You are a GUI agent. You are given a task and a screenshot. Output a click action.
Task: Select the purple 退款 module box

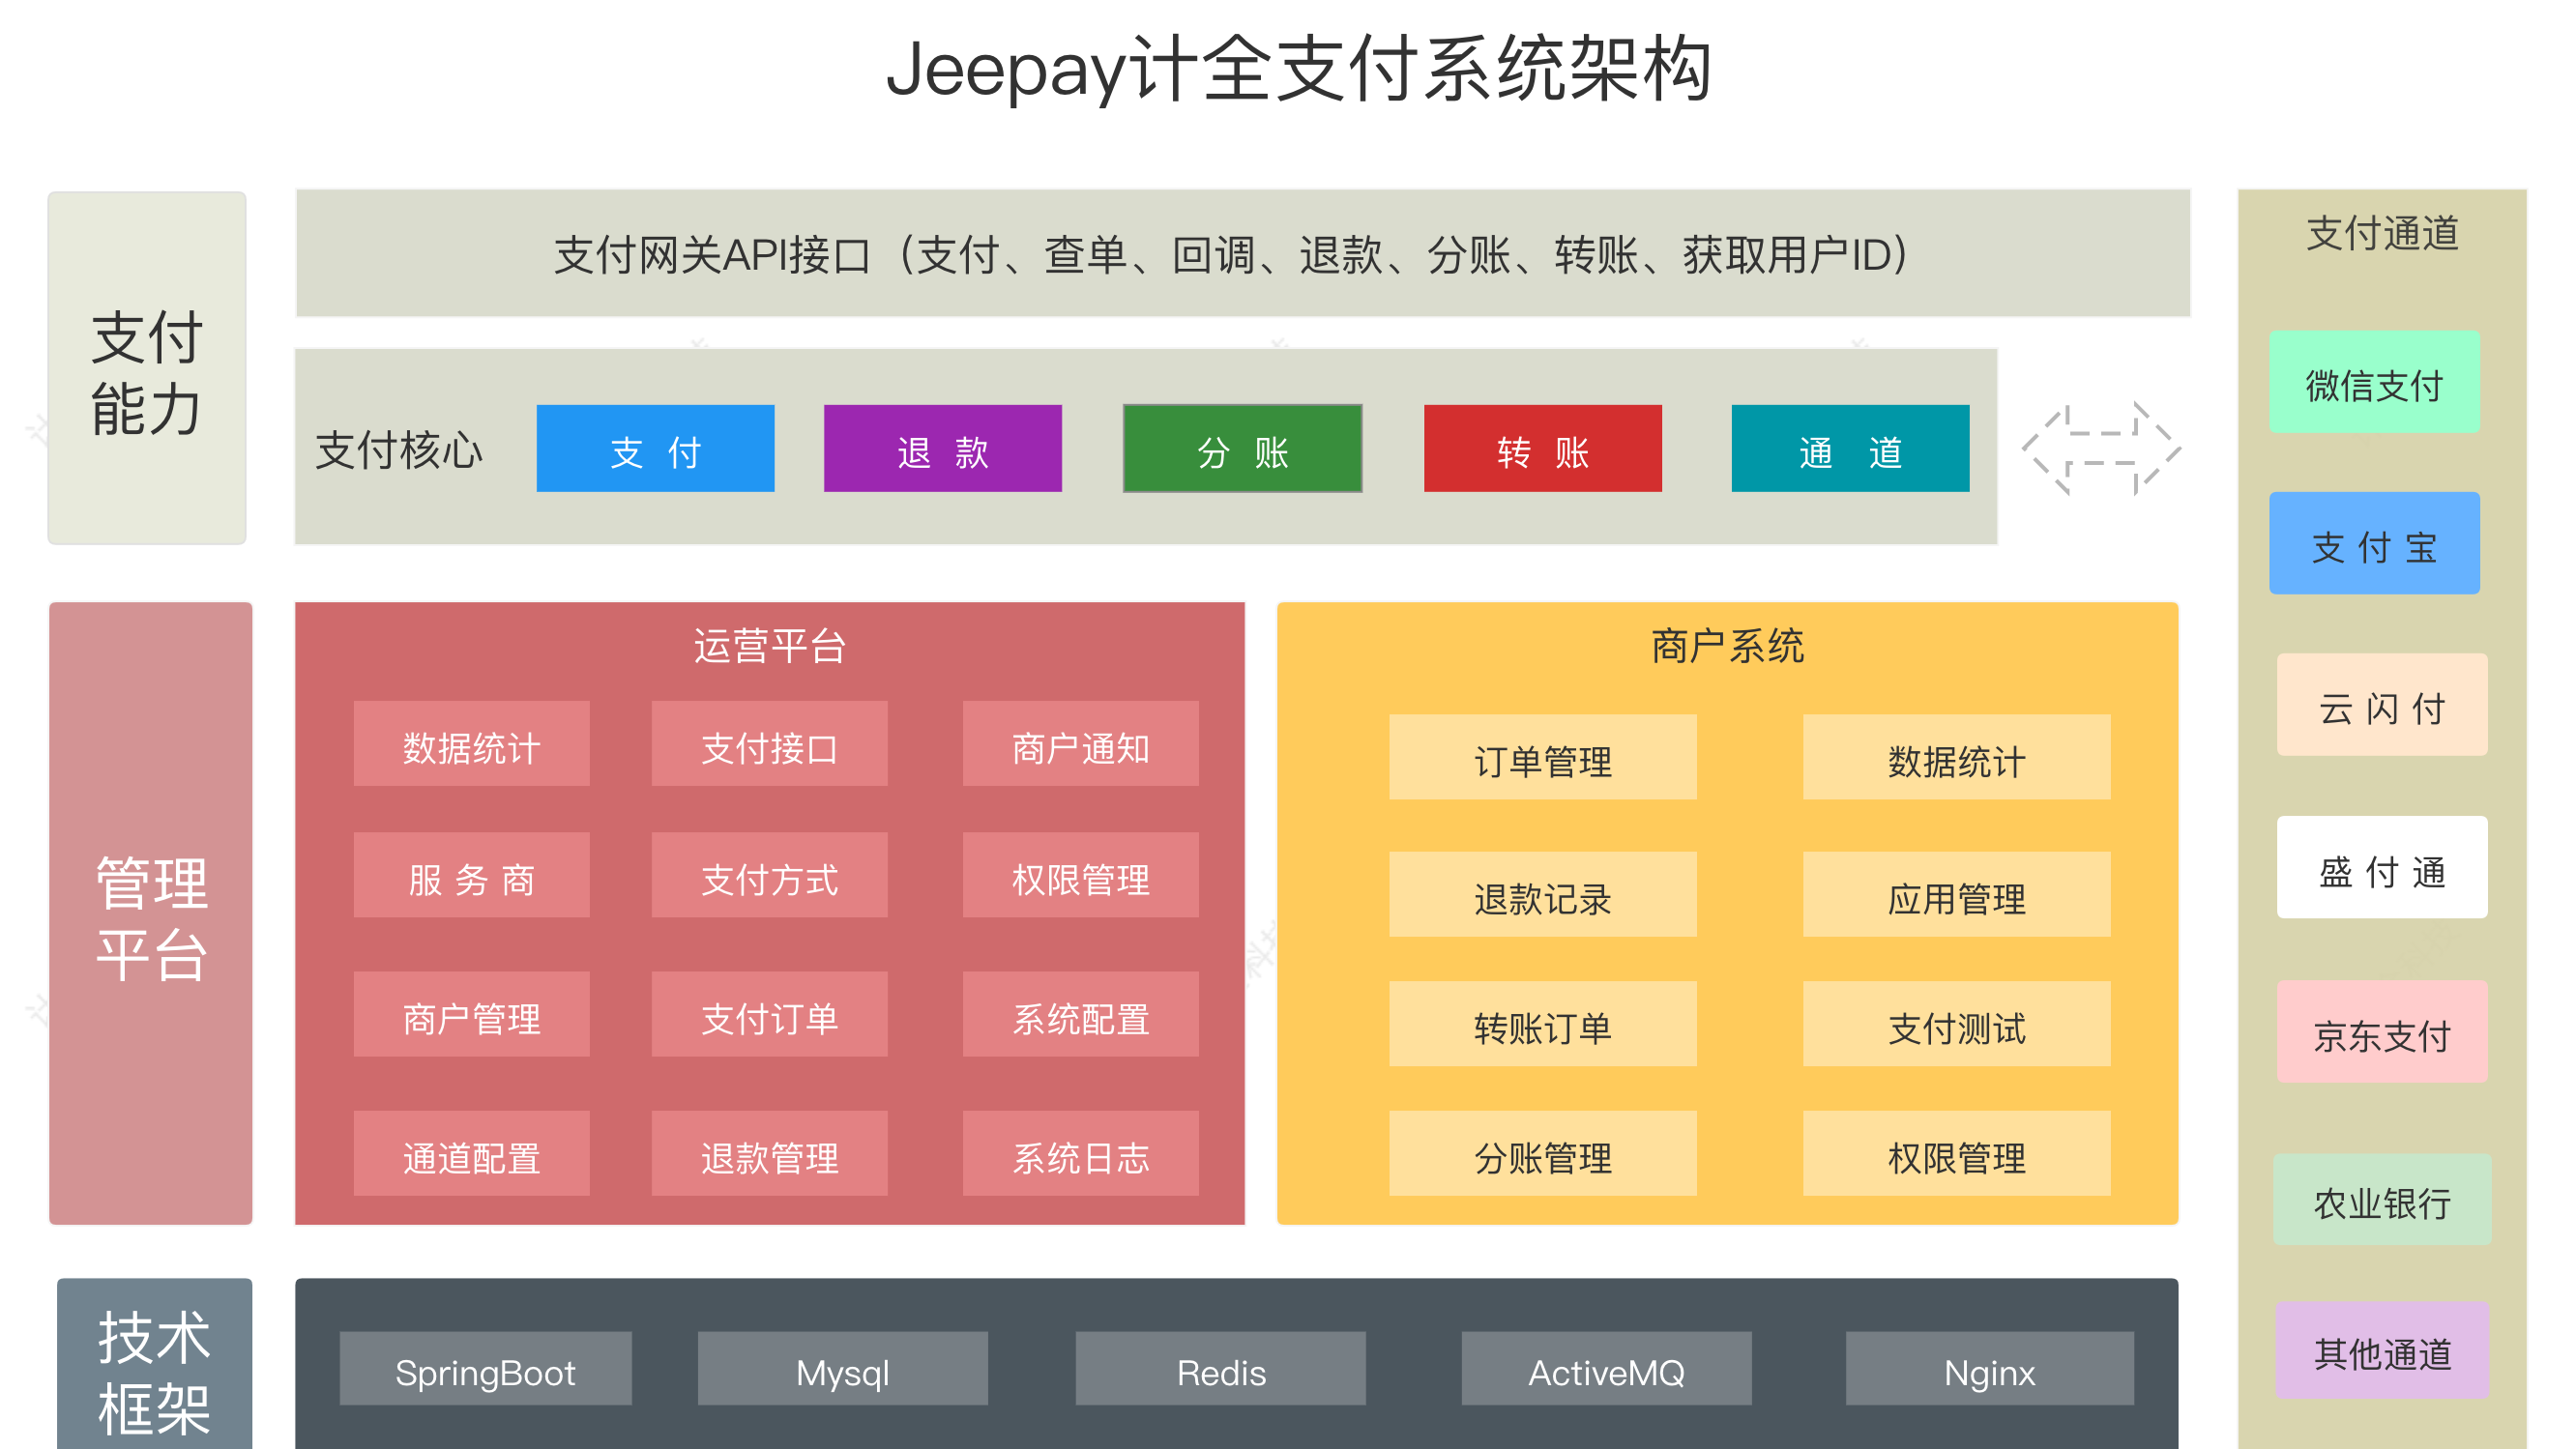pyautogui.click(x=942, y=448)
